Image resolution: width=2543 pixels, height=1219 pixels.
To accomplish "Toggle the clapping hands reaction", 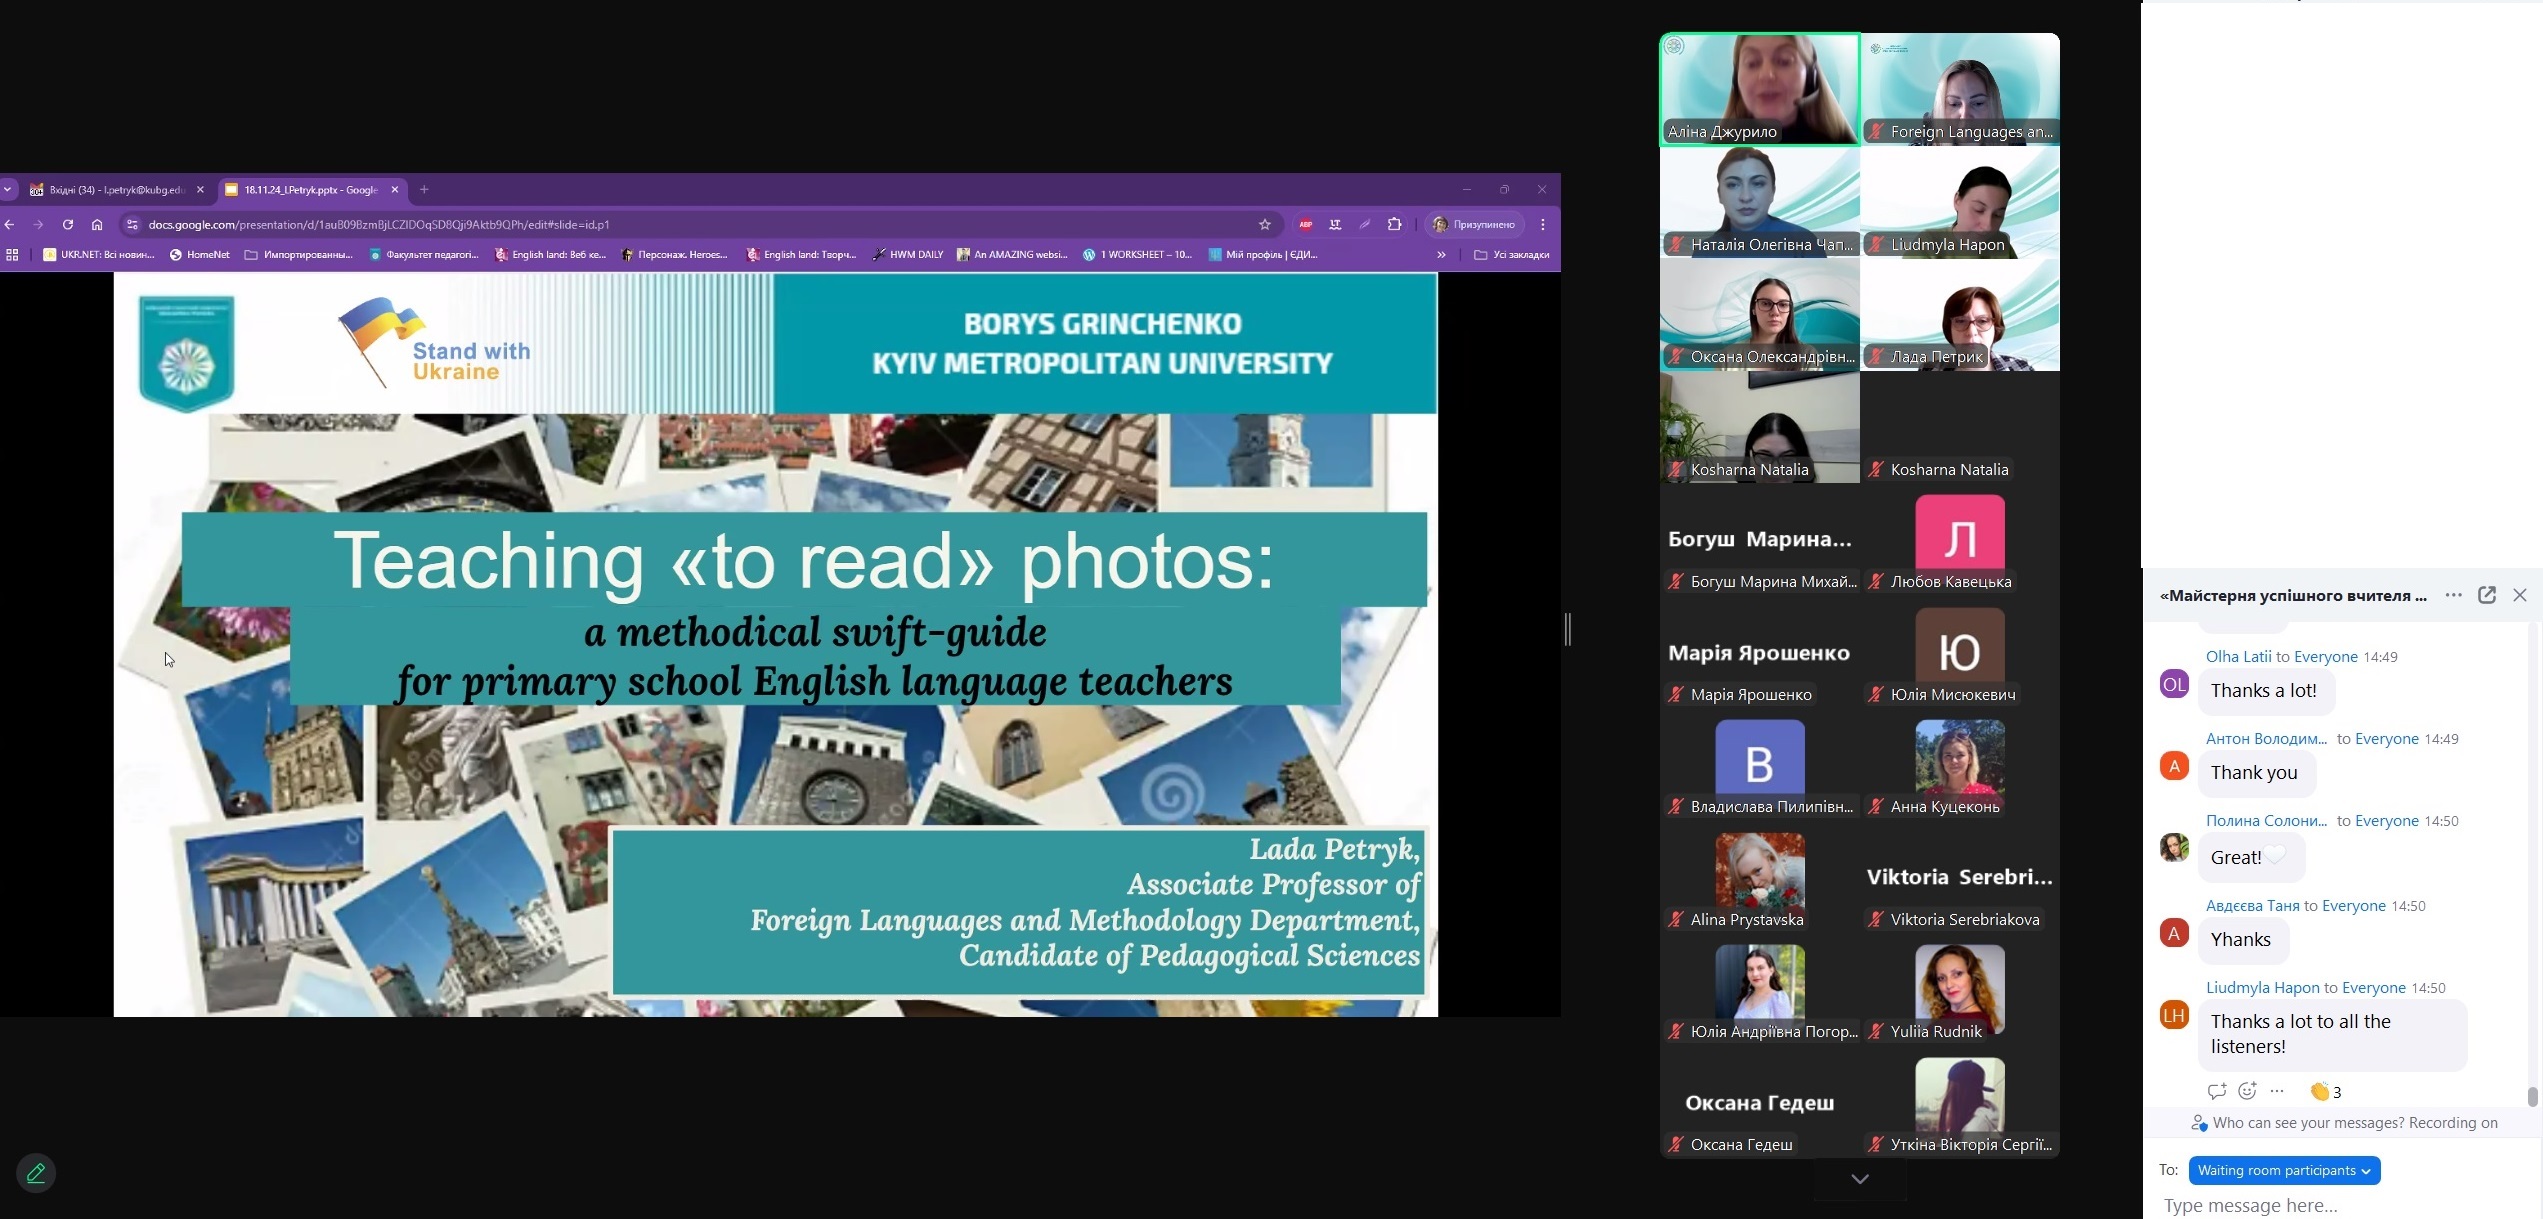I will click(2325, 1091).
